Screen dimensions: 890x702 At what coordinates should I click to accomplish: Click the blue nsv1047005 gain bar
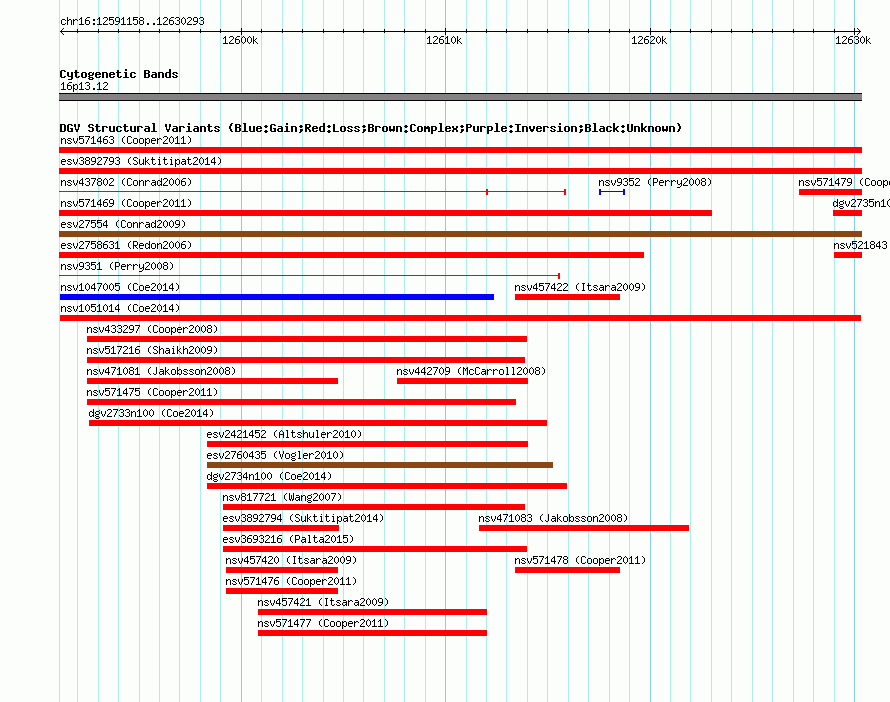point(277,297)
